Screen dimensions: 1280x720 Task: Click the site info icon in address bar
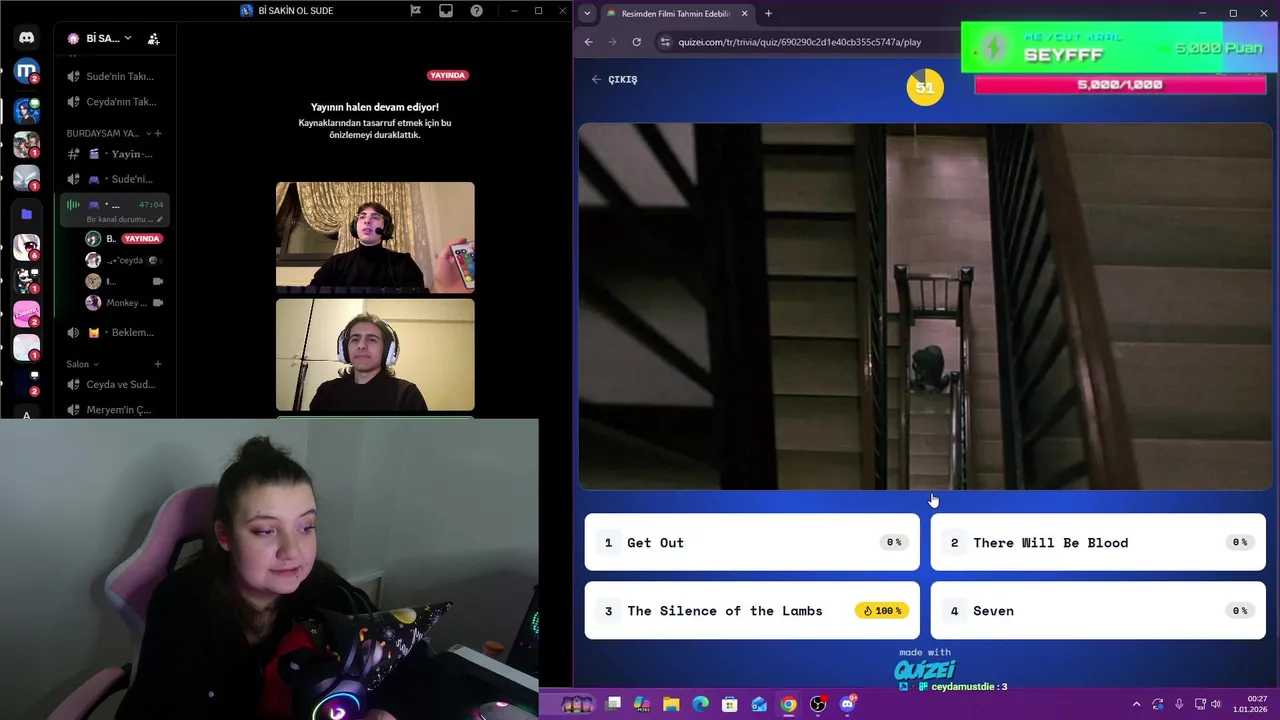[665, 42]
